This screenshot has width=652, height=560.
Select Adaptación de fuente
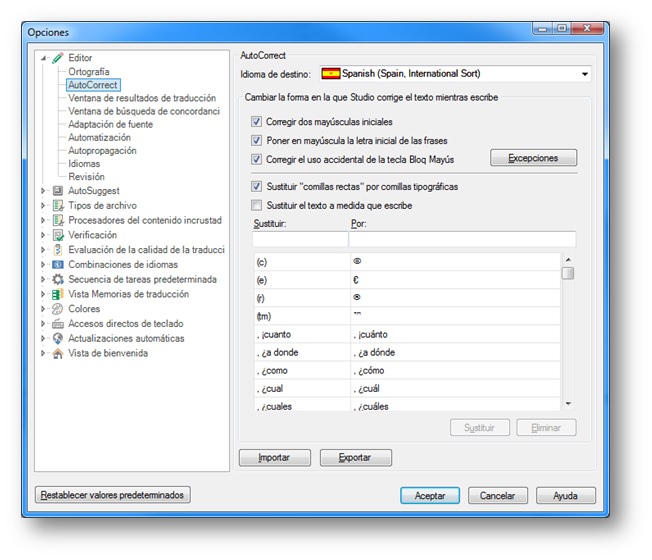(111, 124)
